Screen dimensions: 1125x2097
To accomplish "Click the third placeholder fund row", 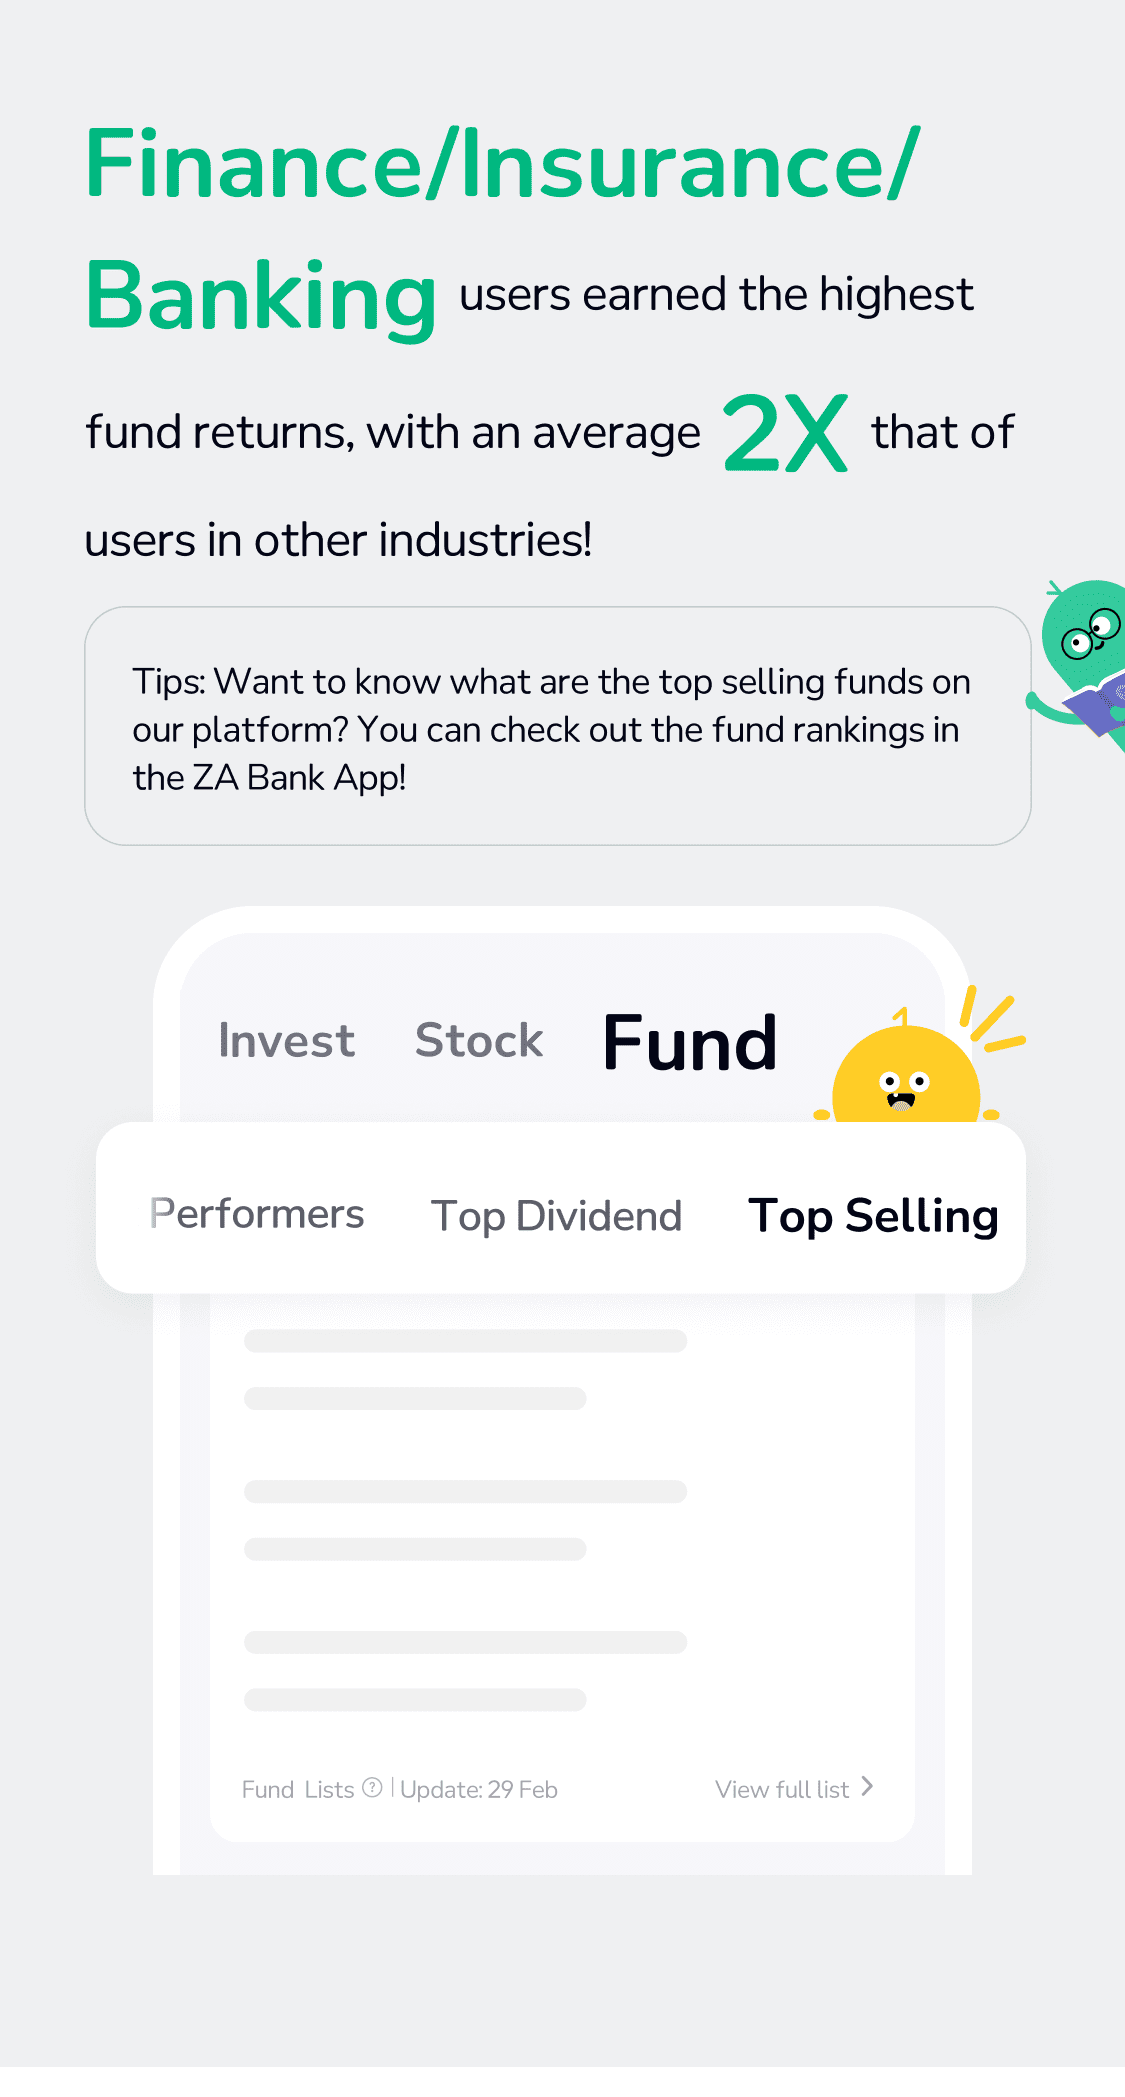I will 465,1671.
